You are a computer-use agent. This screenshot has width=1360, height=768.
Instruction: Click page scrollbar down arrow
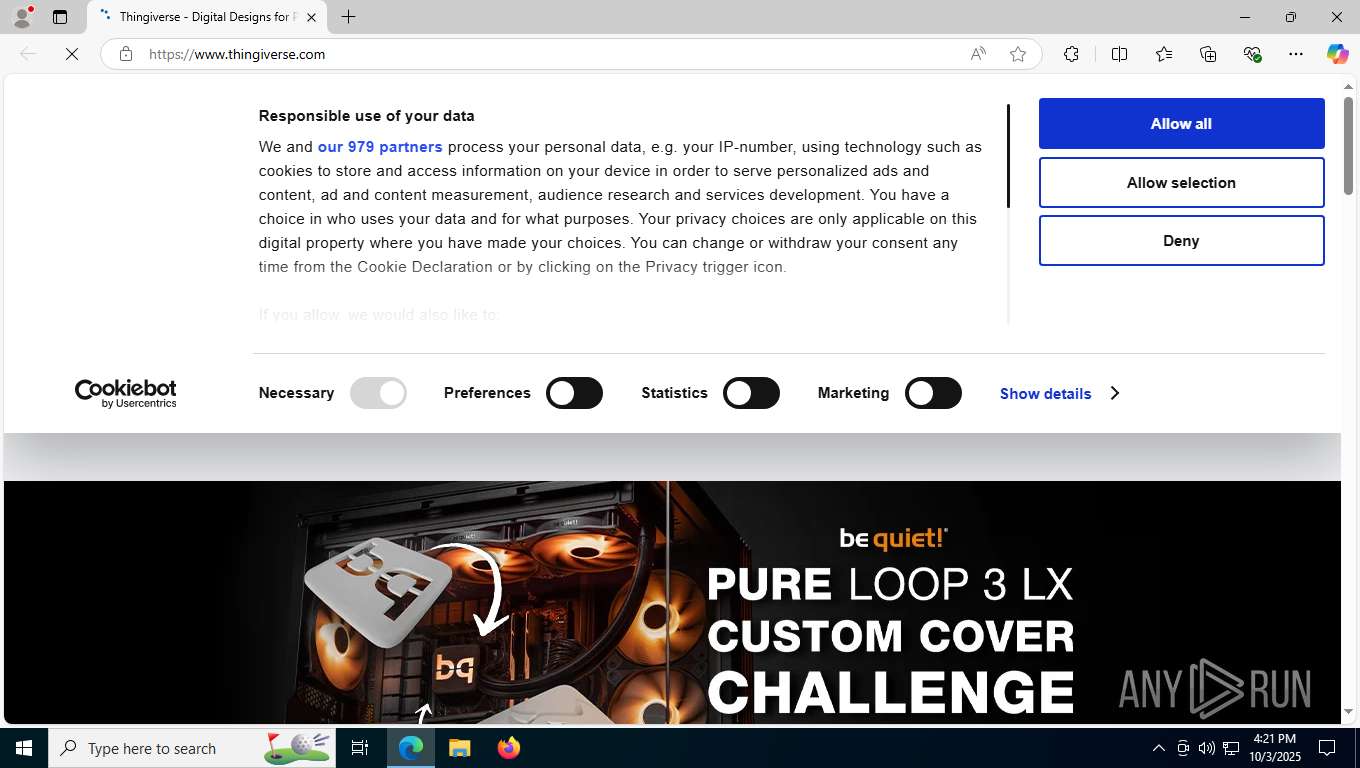pos(1348,712)
